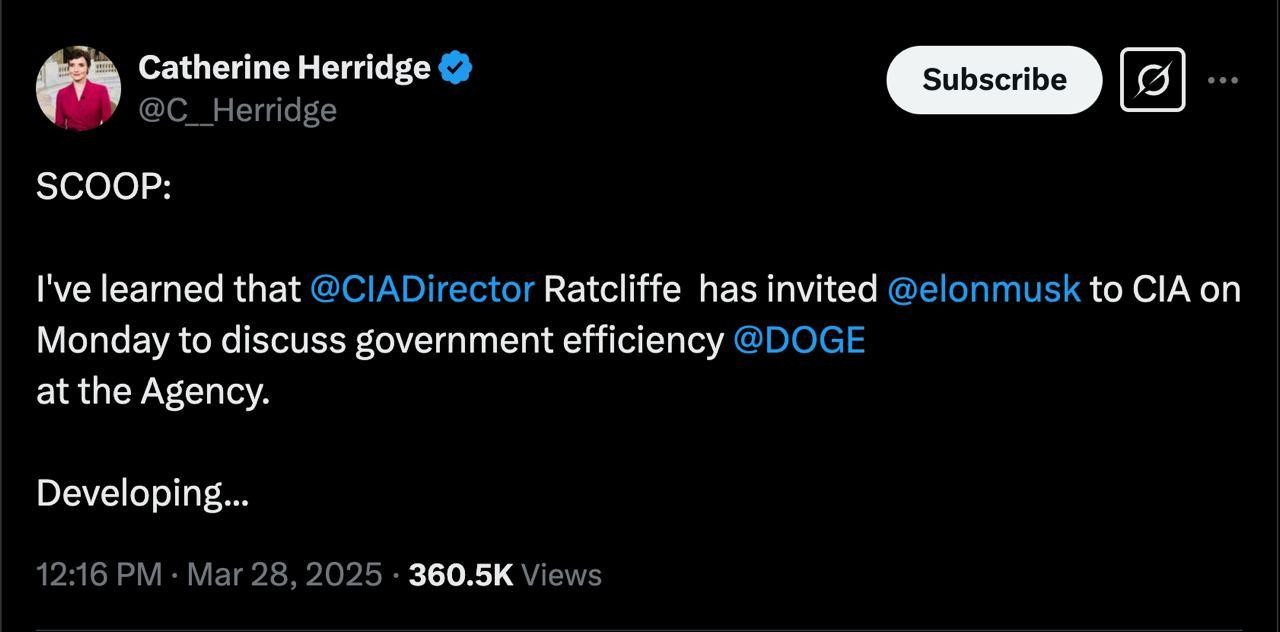Click the Catherine Herridge display name
1280x632 pixels.
(x=284, y=68)
